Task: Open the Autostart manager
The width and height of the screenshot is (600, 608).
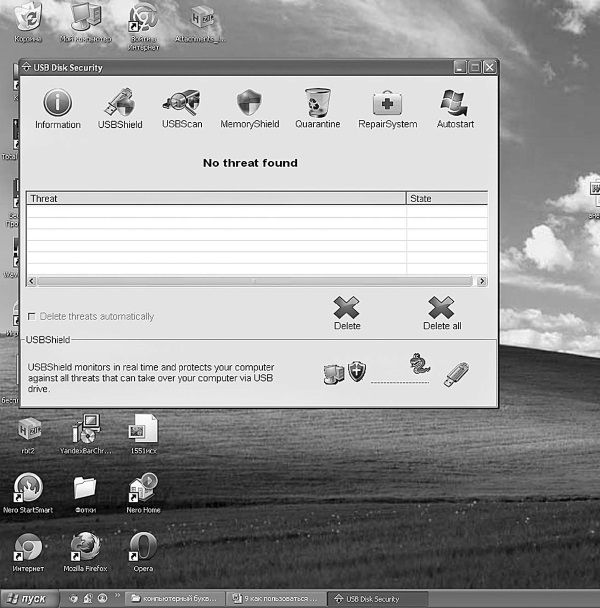Action: pyautogui.click(x=455, y=108)
